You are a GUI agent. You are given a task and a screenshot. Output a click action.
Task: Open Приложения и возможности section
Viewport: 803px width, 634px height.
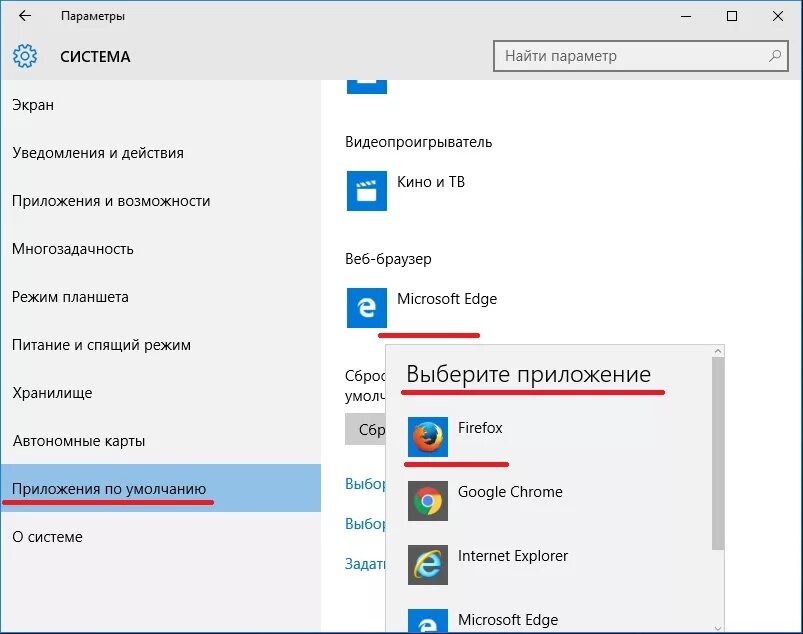pyautogui.click(x=161, y=201)
